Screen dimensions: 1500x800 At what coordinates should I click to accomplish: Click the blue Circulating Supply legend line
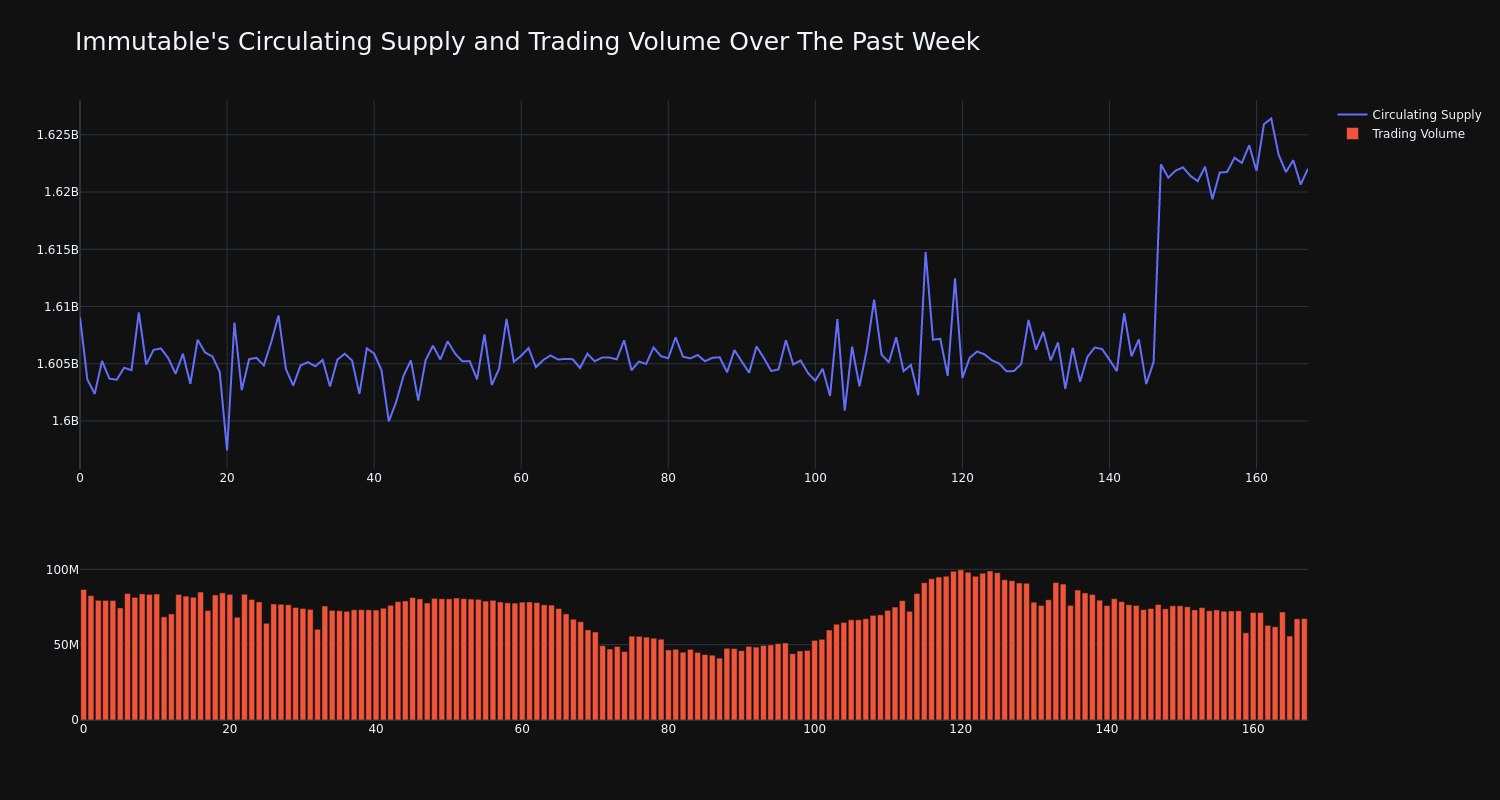[x=1352, y=115]
